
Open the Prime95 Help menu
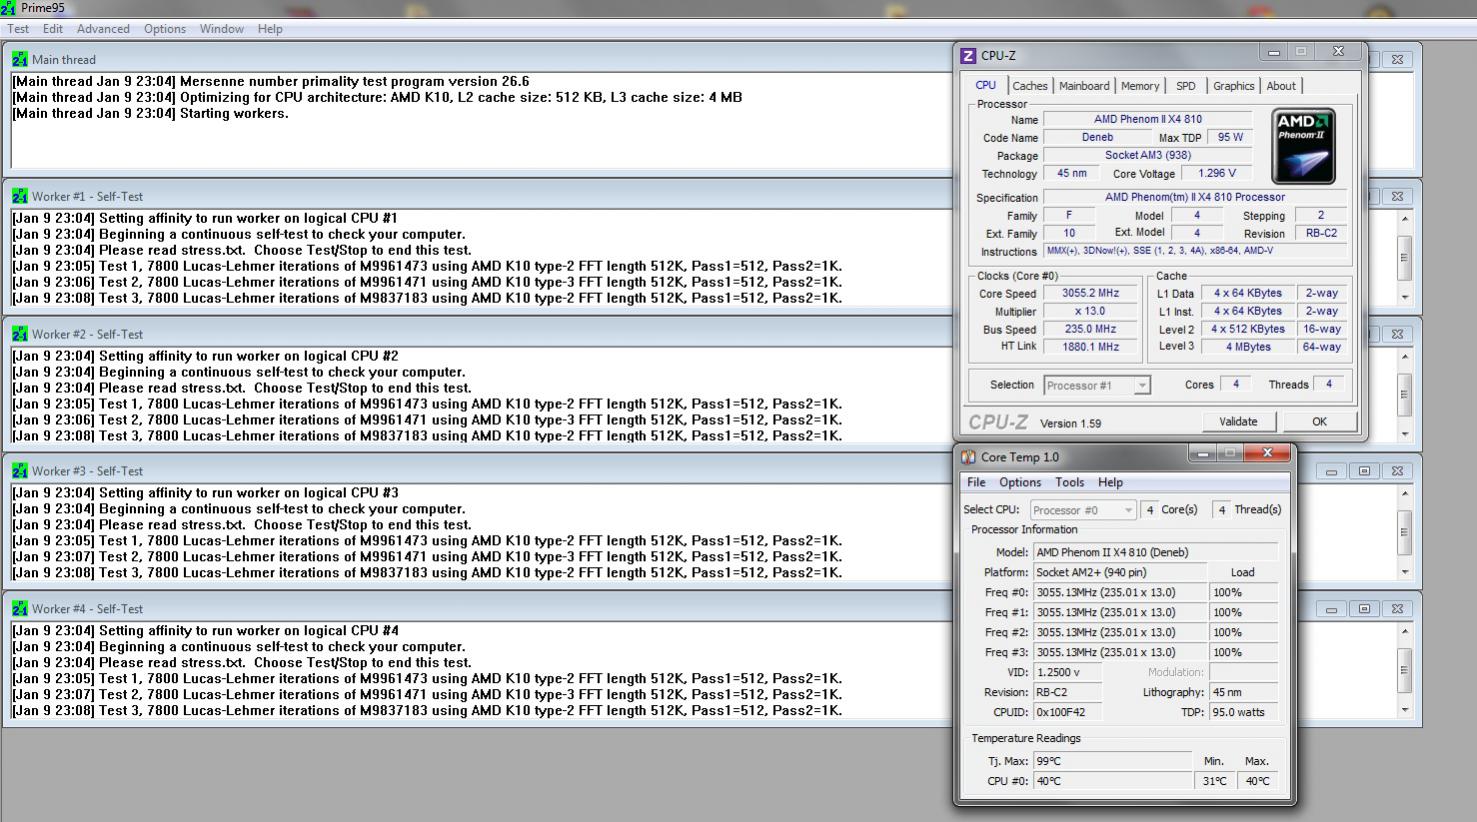(x=270, y=29)
